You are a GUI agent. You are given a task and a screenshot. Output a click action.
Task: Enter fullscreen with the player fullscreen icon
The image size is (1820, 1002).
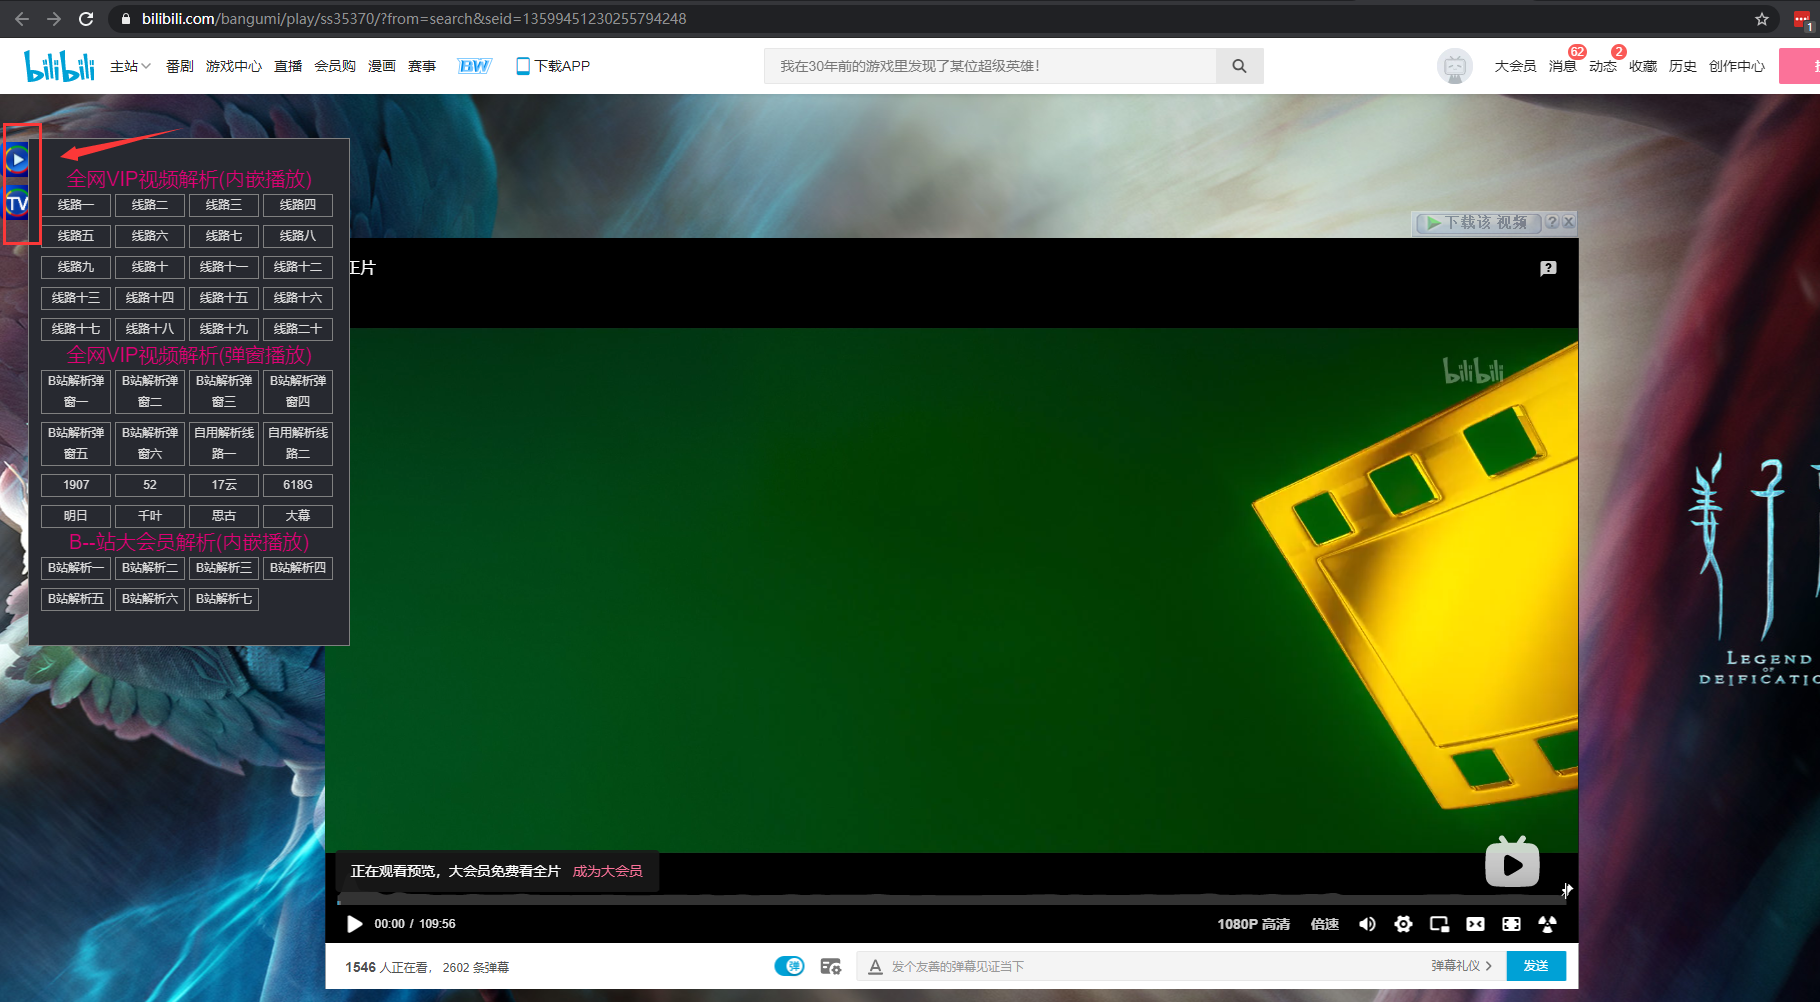[1511, 924]
